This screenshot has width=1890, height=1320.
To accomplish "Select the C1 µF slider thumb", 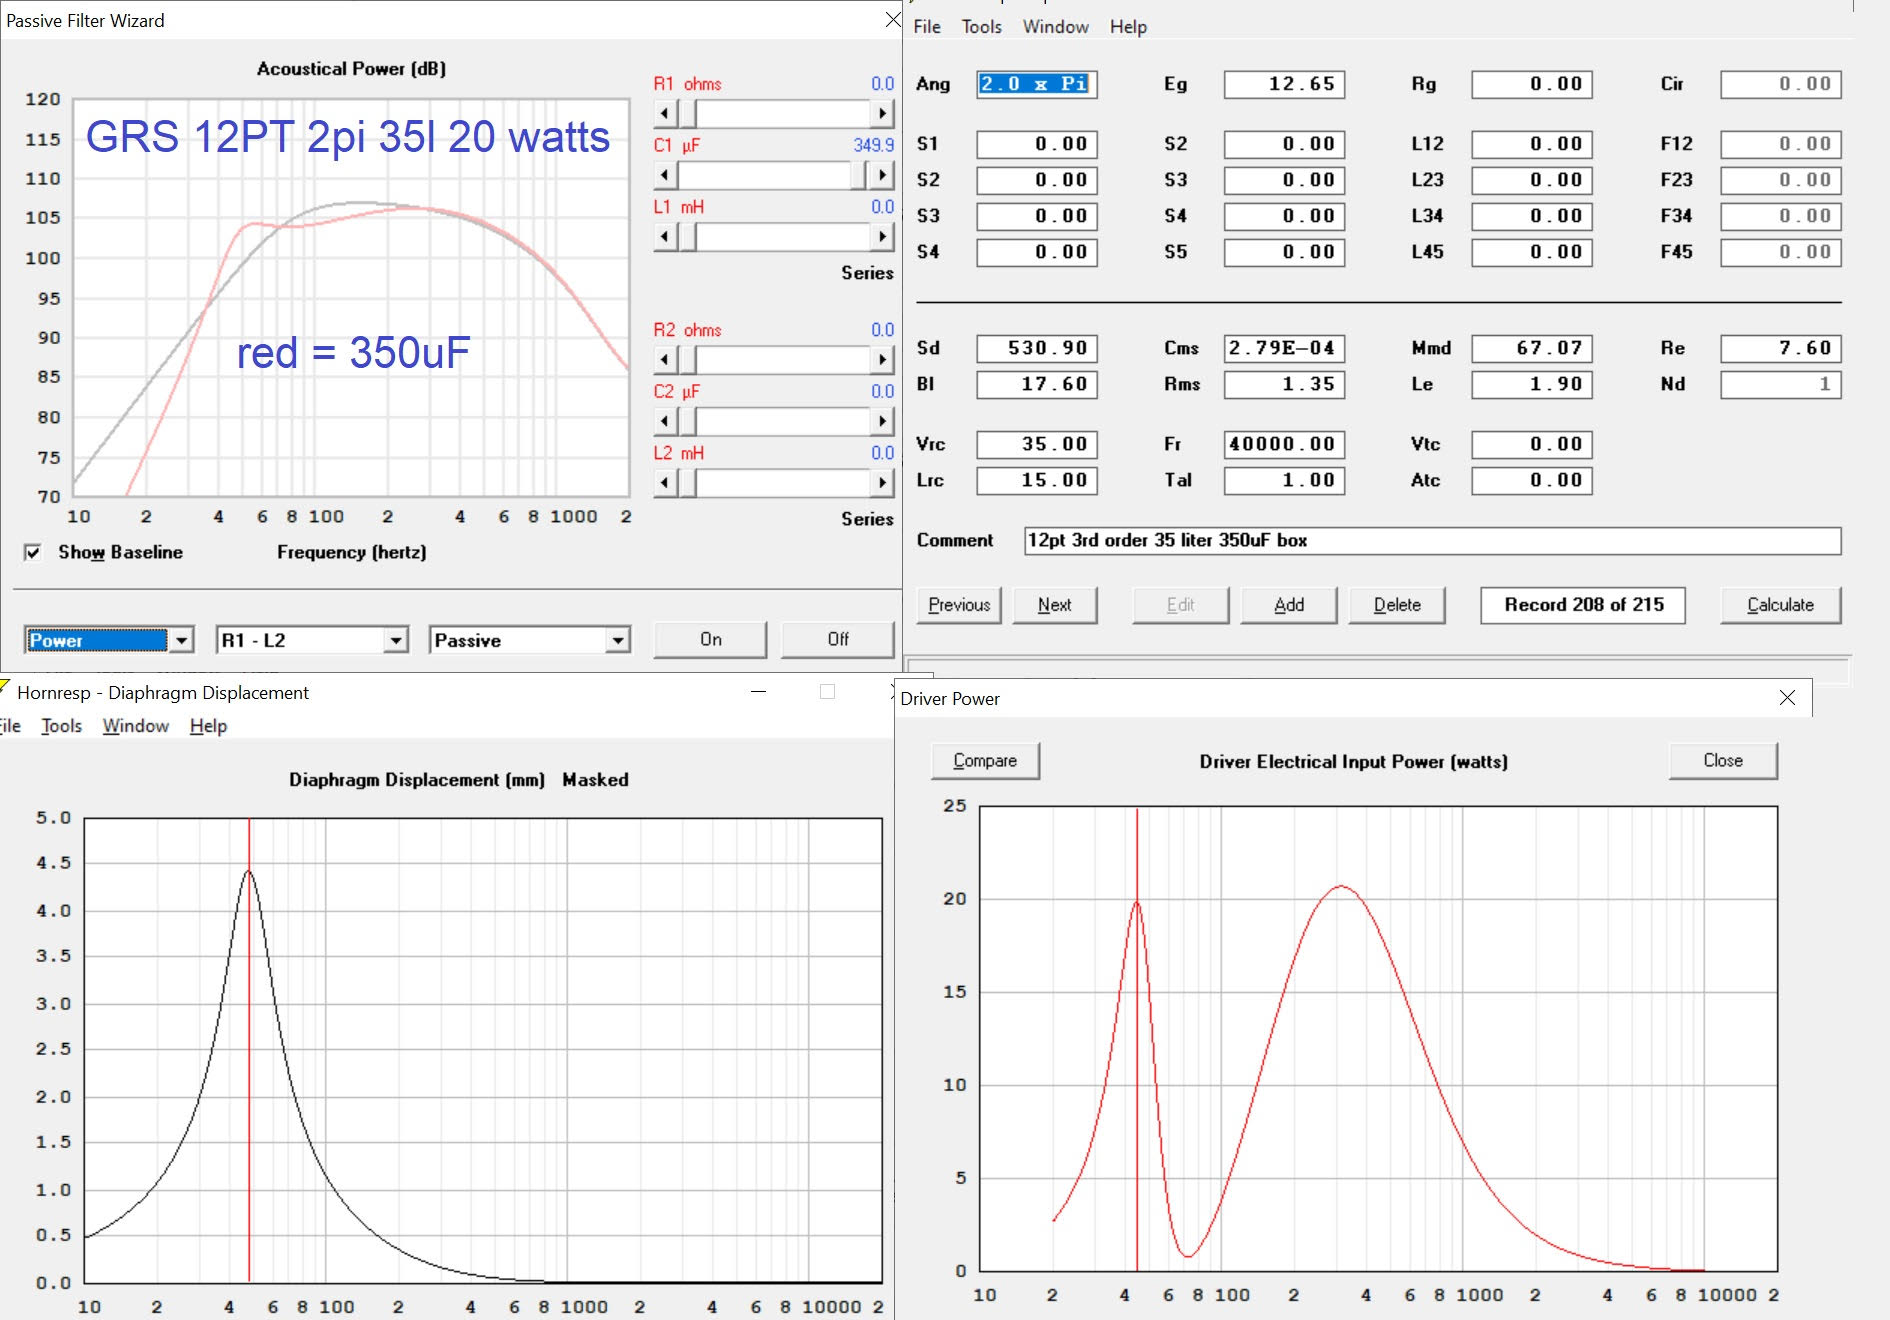I will [x=857, y=175].
